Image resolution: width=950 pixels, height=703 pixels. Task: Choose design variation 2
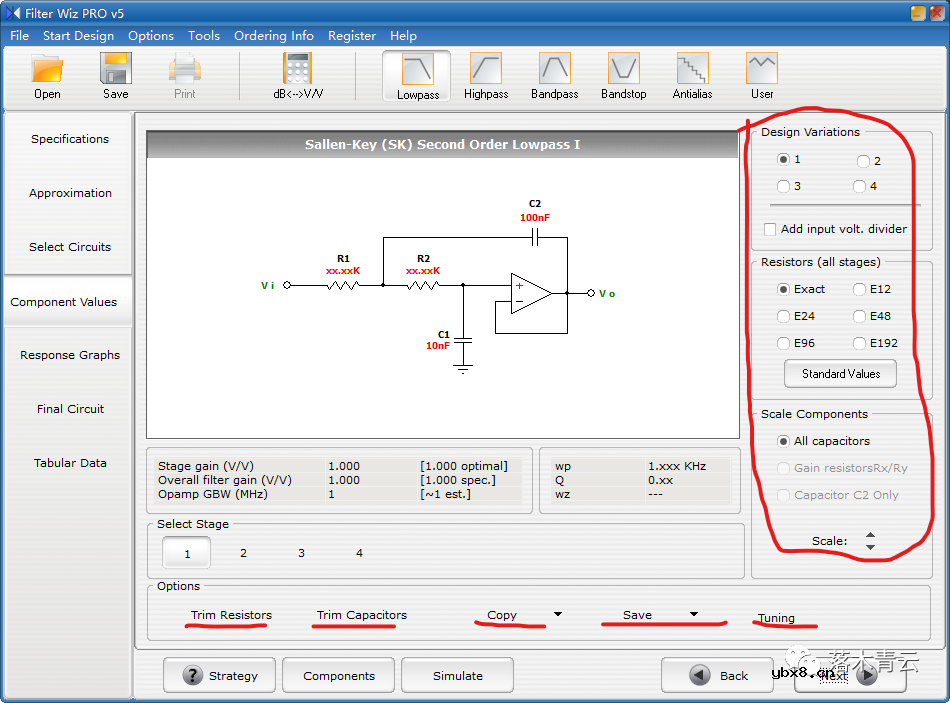coord(863,161)
